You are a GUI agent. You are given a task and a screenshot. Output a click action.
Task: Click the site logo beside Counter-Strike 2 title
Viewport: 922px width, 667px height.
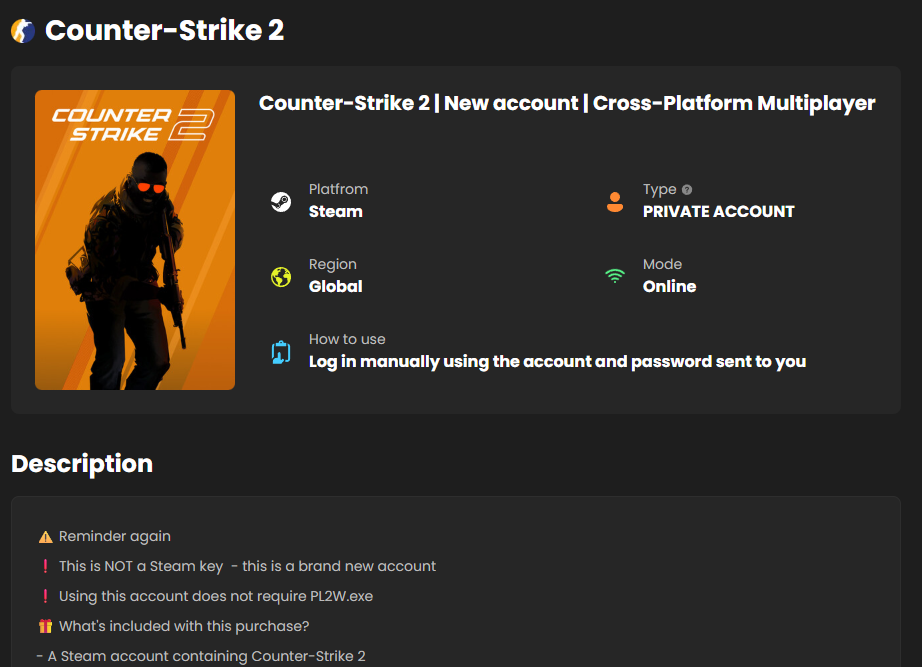[23, 30]
